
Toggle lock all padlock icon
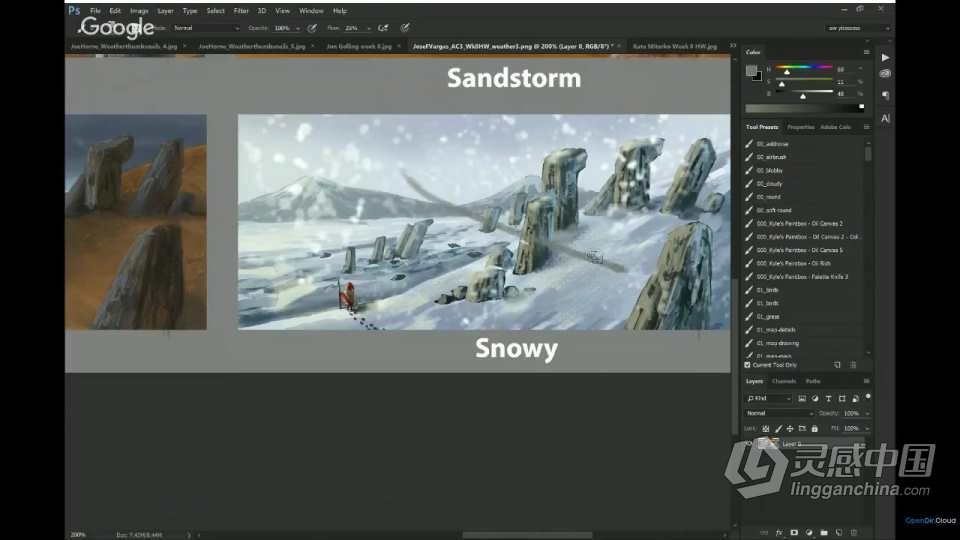[x=814, y=429]
